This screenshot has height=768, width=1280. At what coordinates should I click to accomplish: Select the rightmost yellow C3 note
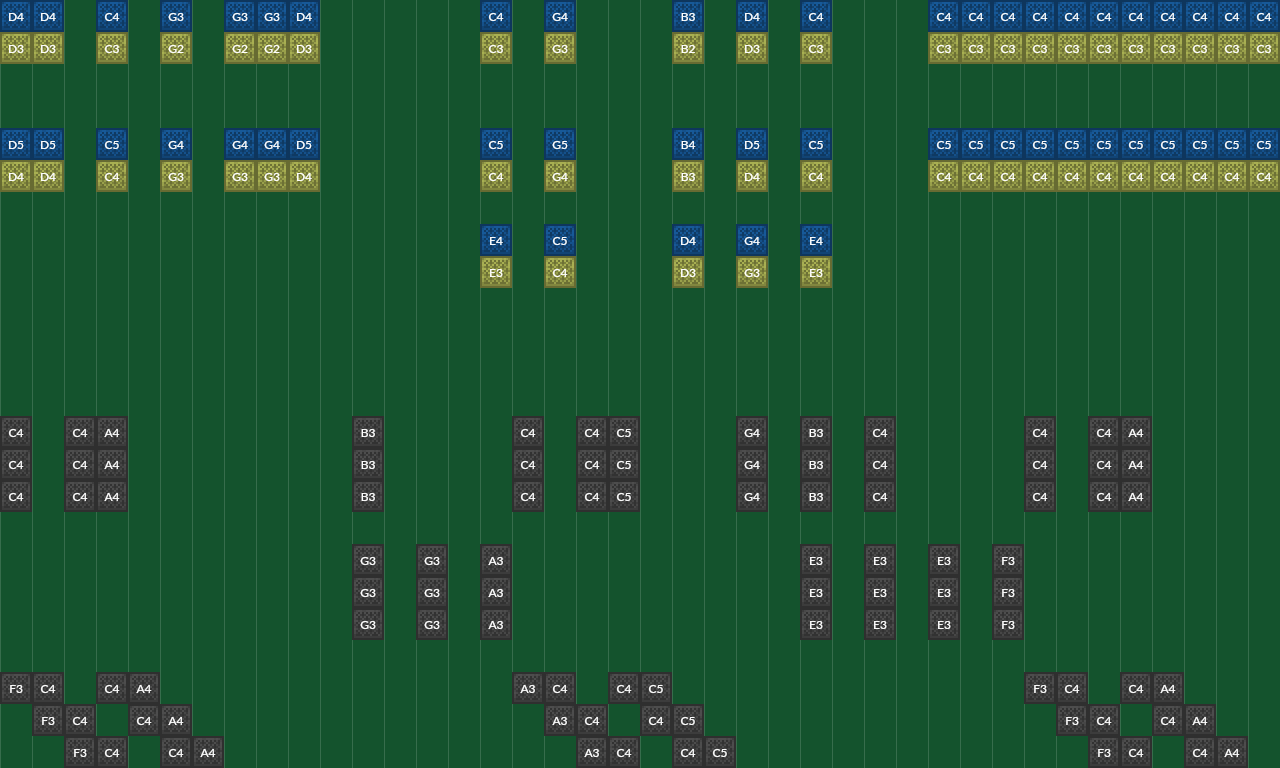tap(1264, 48)
